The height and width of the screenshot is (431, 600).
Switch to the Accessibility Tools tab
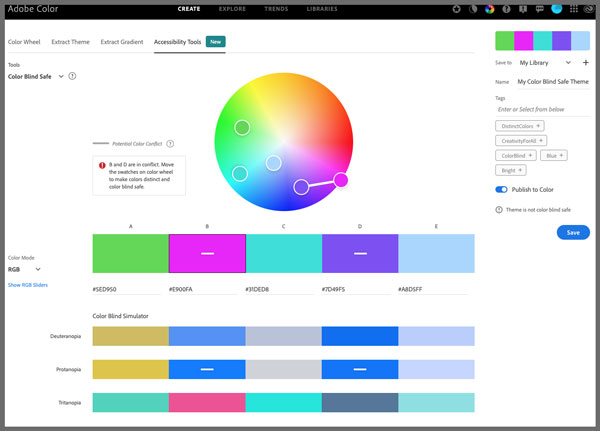coord(177,42)
